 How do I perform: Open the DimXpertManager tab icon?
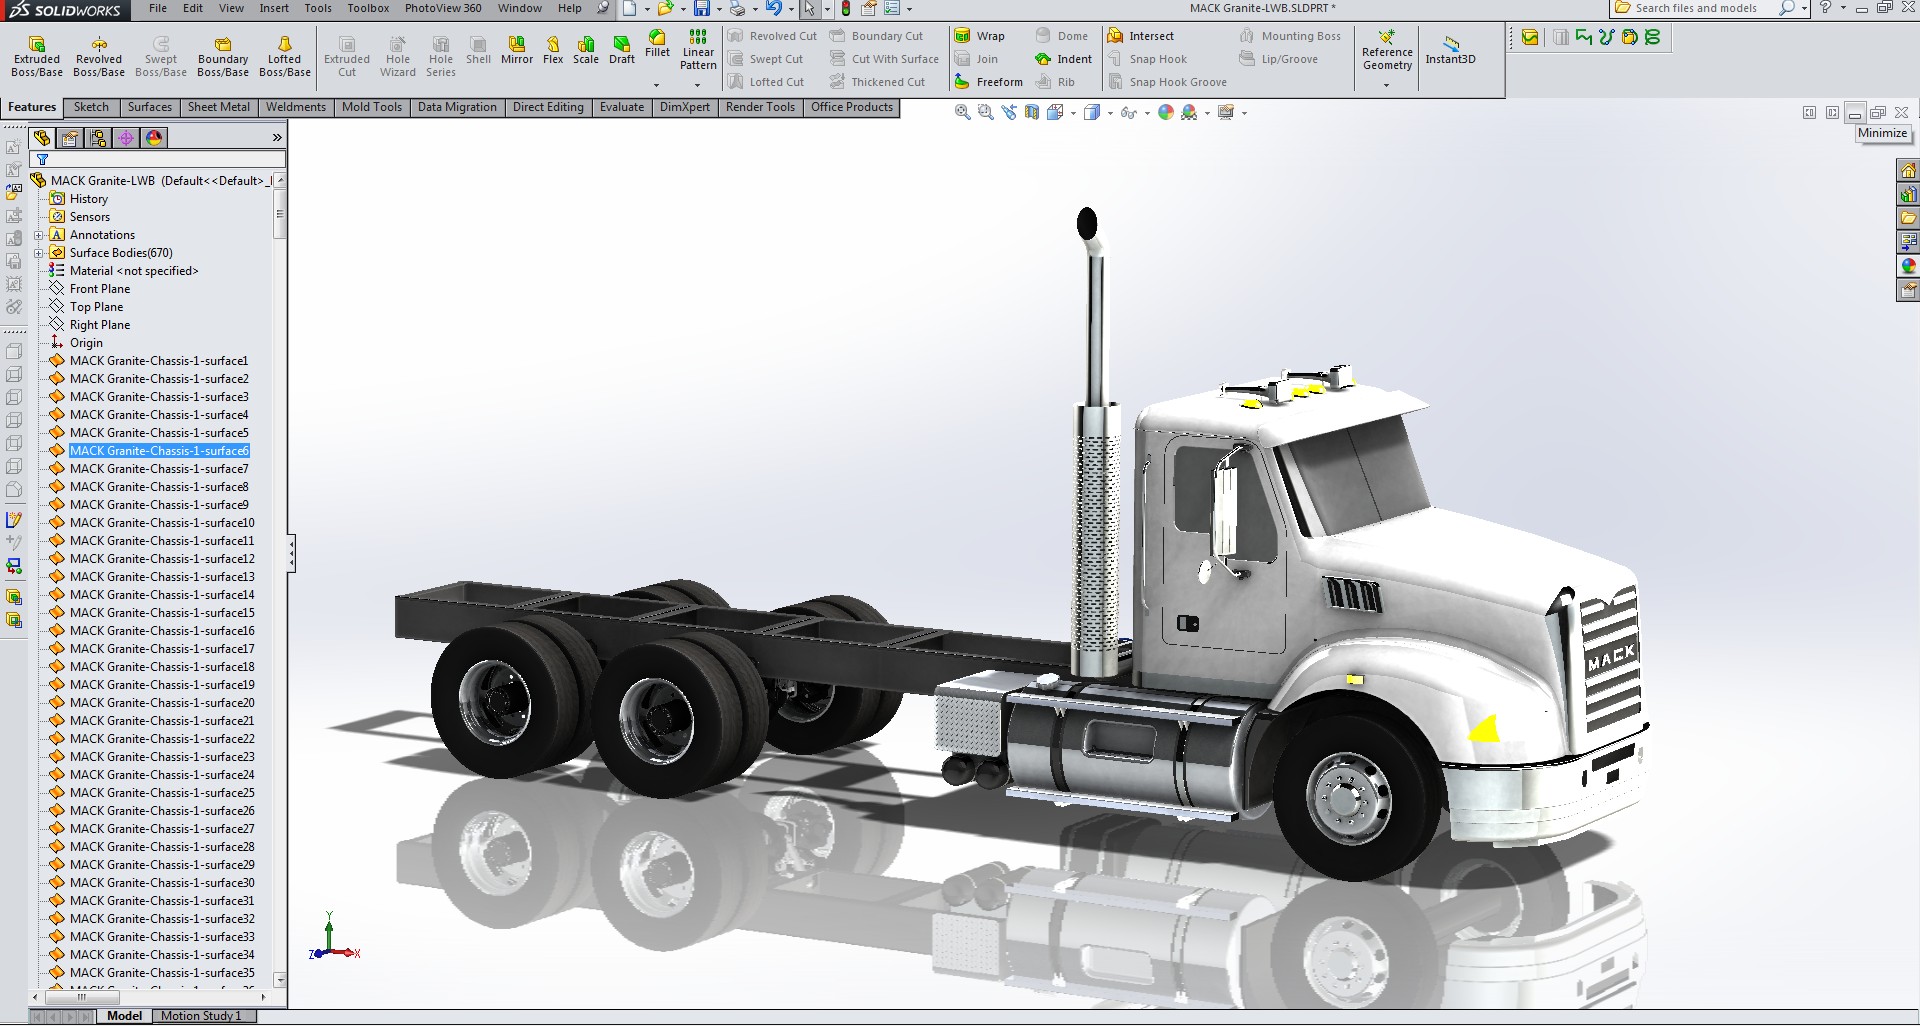point(126,138)
